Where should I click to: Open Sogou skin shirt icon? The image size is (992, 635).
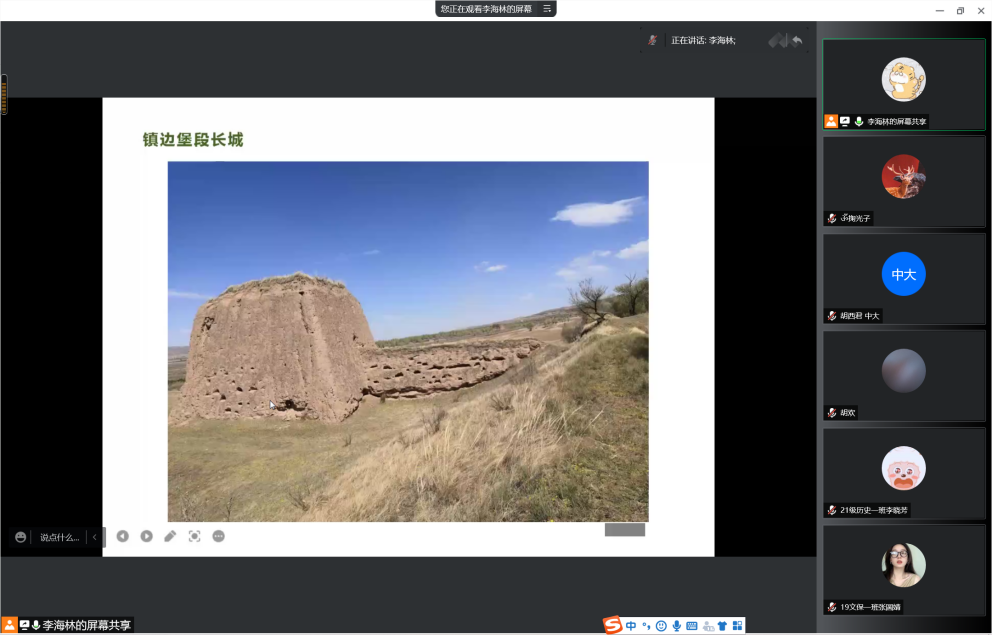(722, 626)
